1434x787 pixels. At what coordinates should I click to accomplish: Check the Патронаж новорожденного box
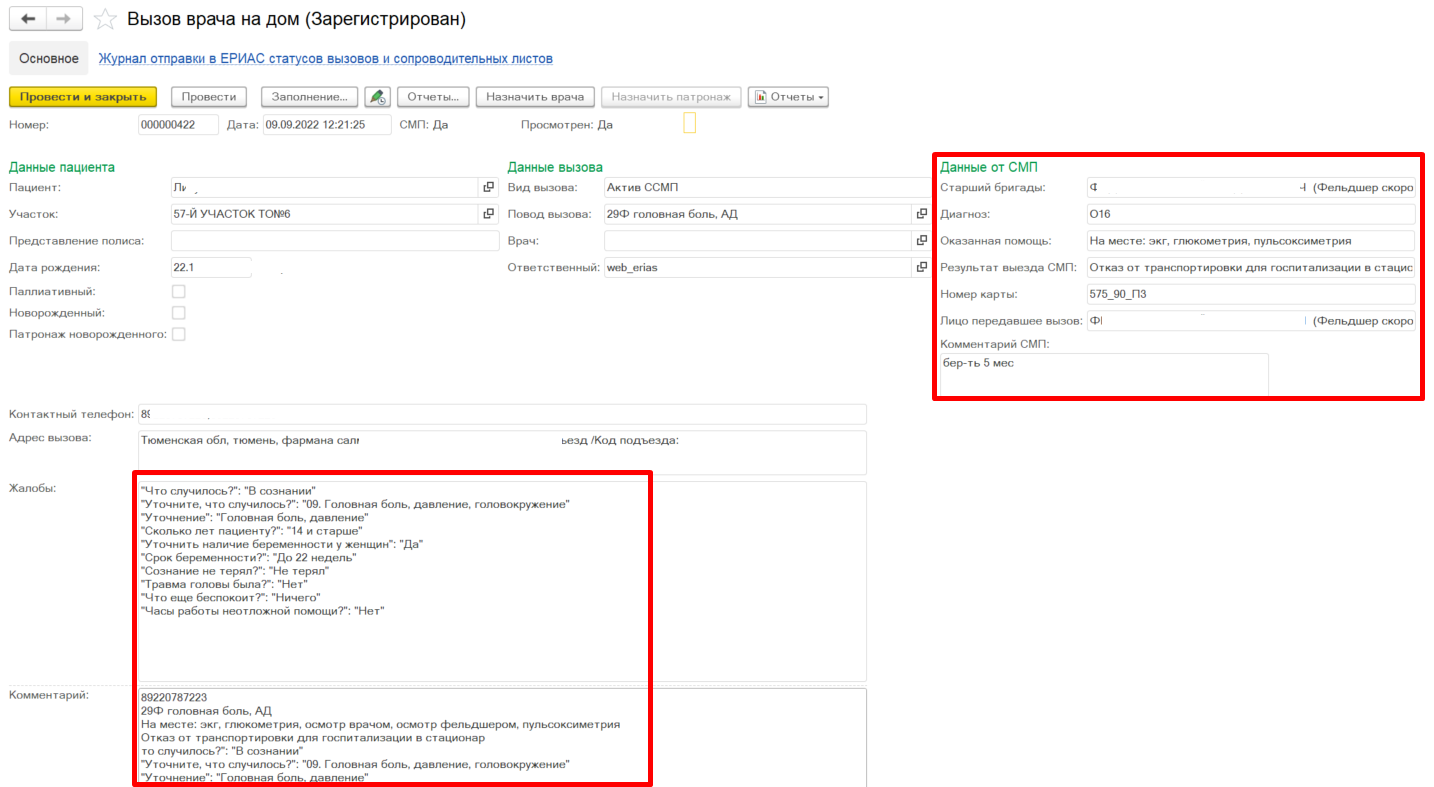pos(179,334)
